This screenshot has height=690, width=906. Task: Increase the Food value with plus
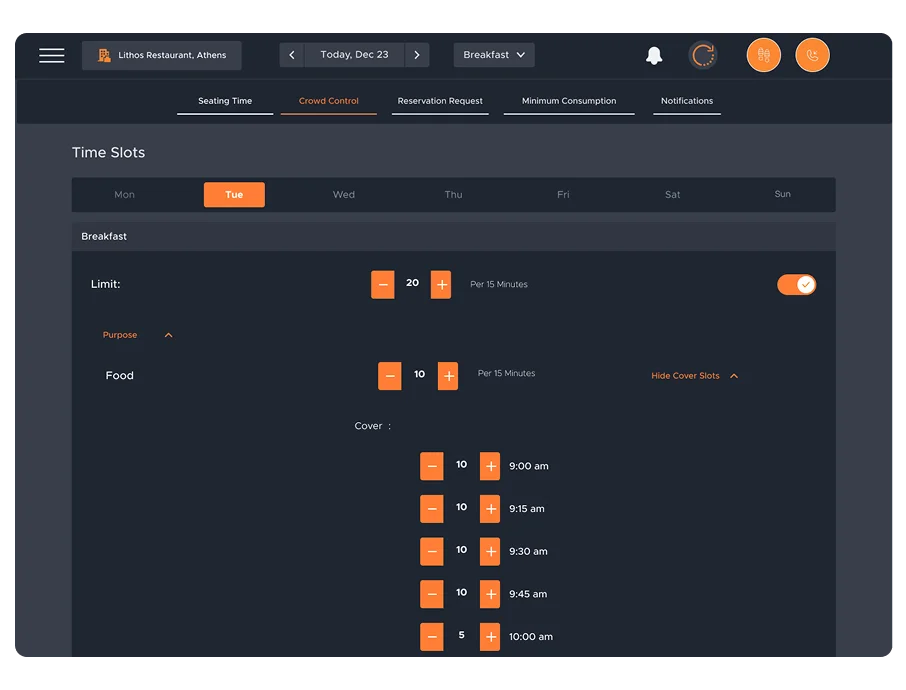448,376
